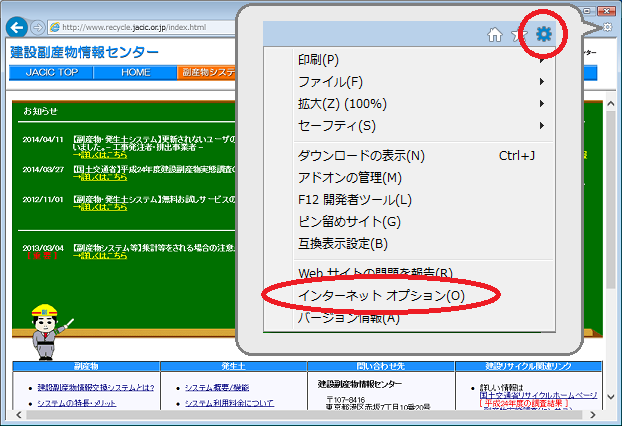Screen dimensions: 622x426
Task: Open システム概要/機能 link
Action: click(217, 388)
